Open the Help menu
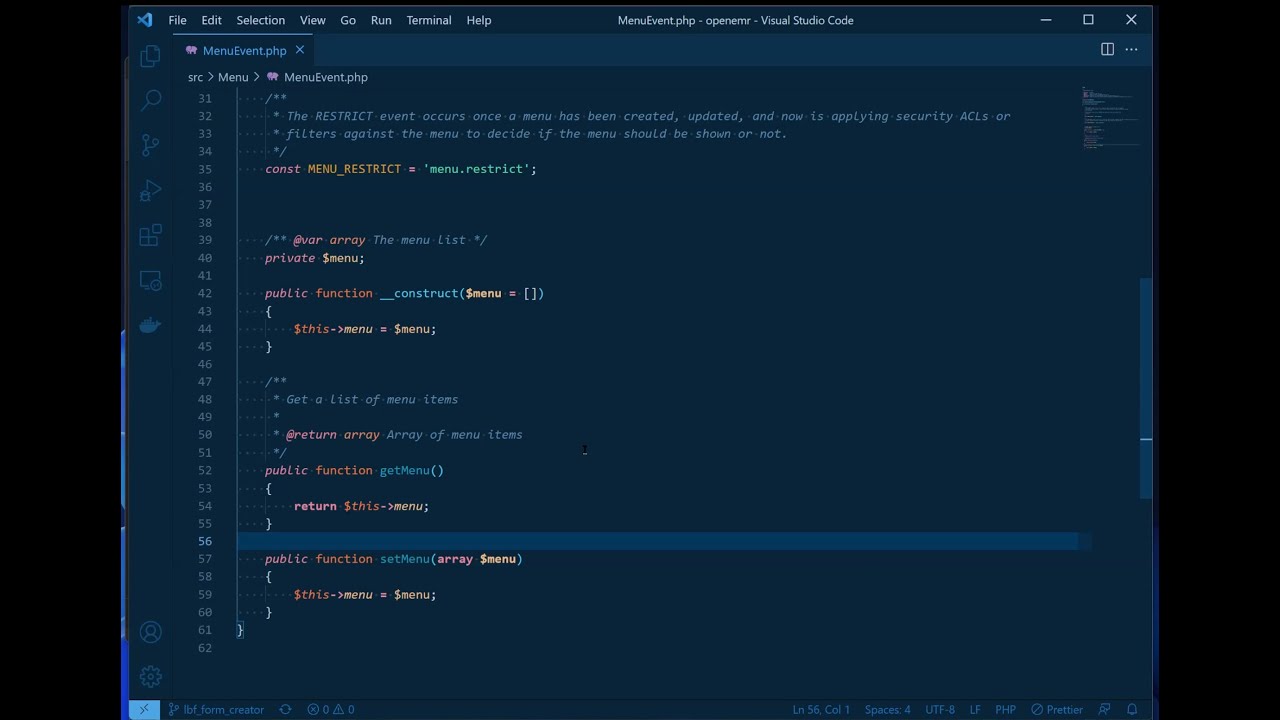The image size is (1280, 720). click(x=479, y=20)
